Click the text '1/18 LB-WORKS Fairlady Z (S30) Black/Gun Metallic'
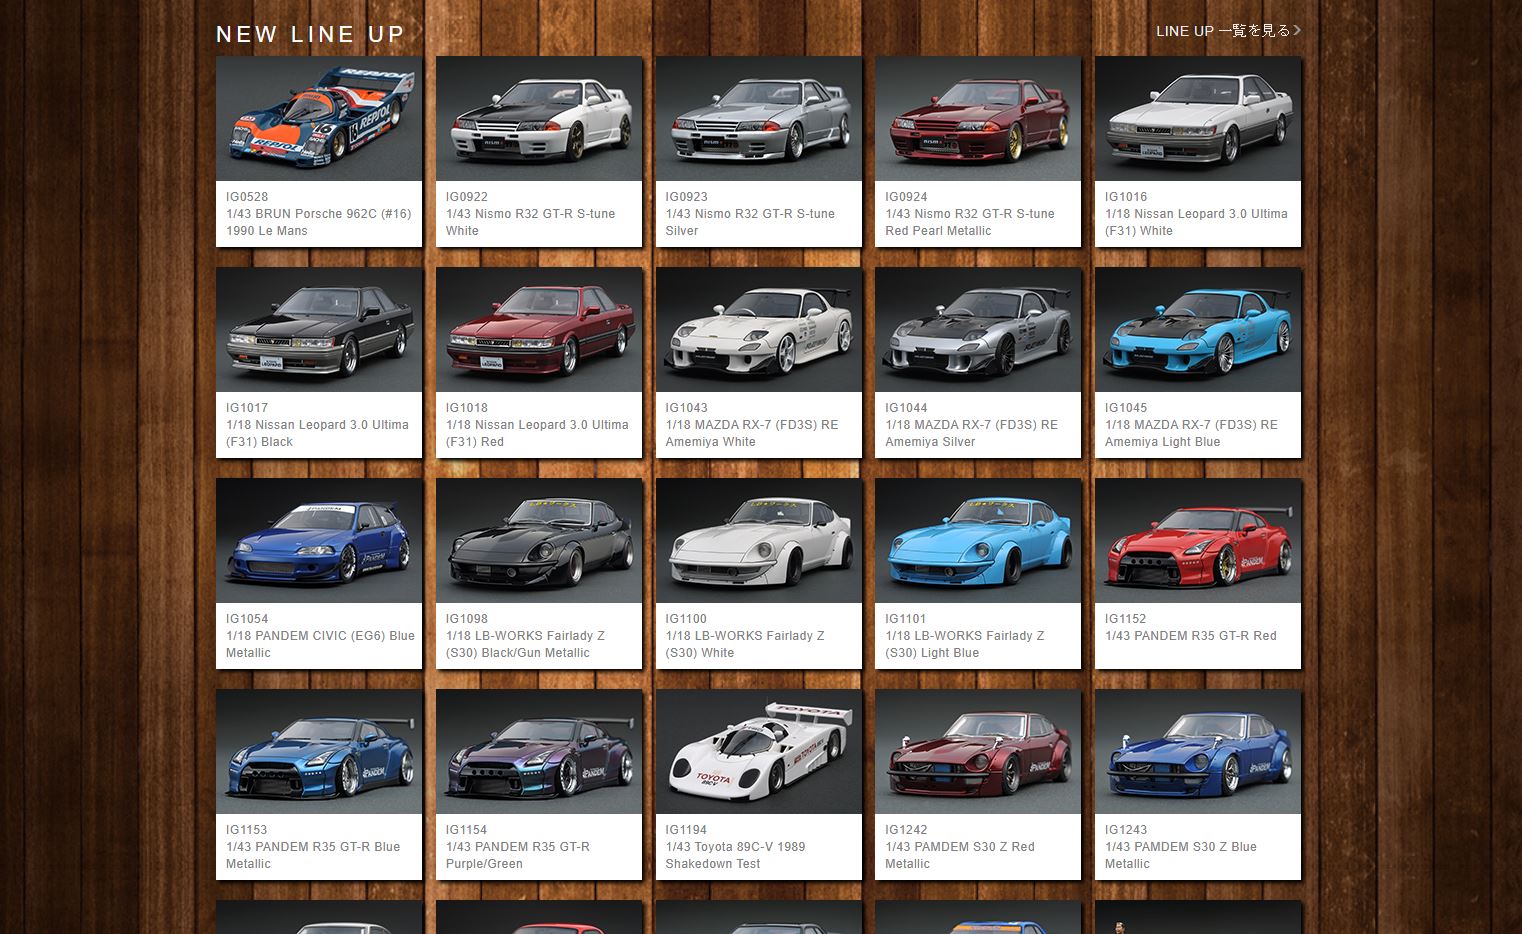Screen dimensions: 1522x934 click(x=525, y=644)
